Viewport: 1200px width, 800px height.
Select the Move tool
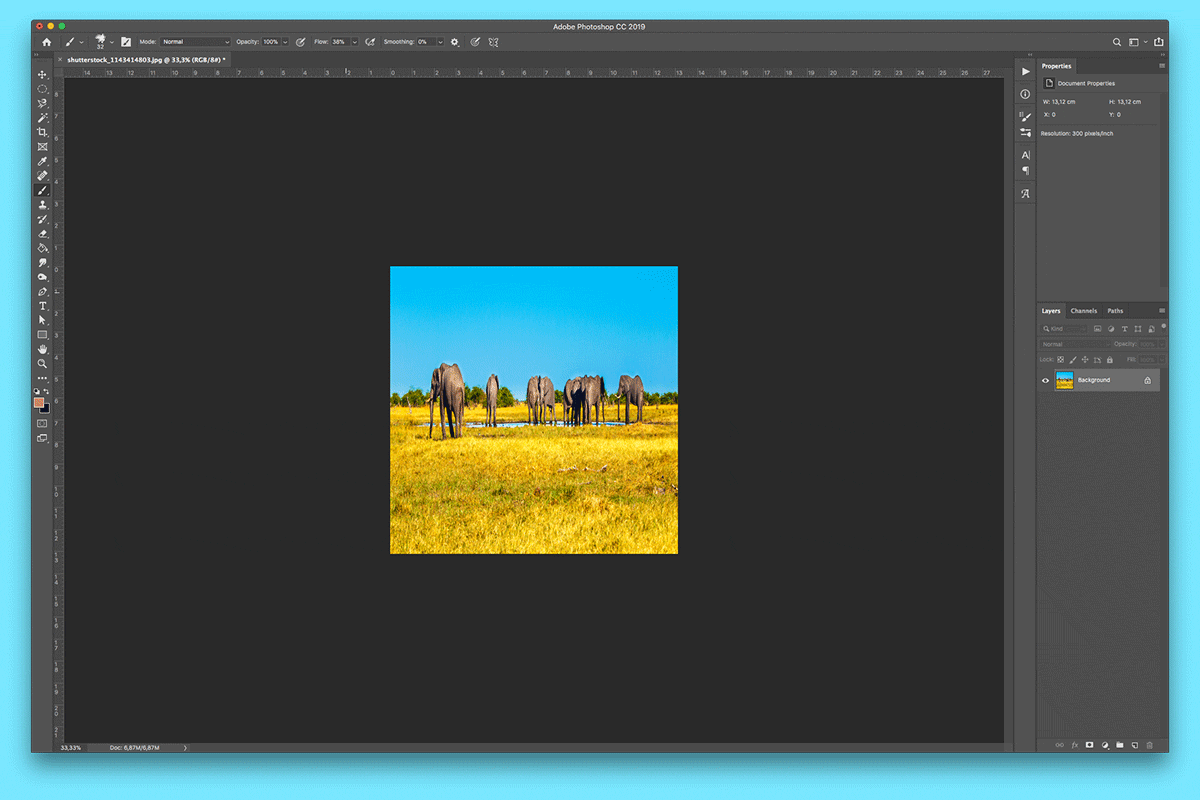click(x=42, y=75)
